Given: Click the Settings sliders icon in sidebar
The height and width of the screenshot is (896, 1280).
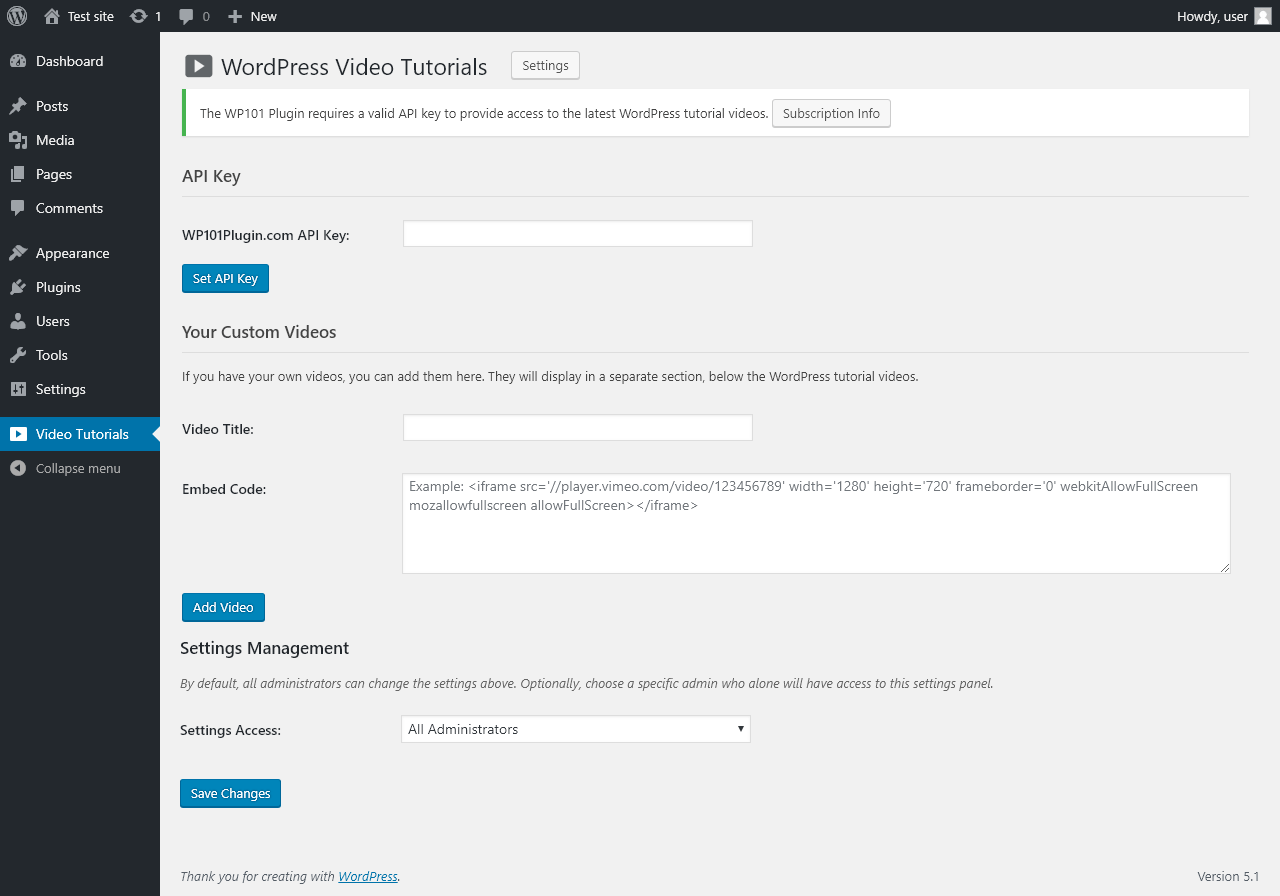Looking at the screenshot, I should click(18, 389).
